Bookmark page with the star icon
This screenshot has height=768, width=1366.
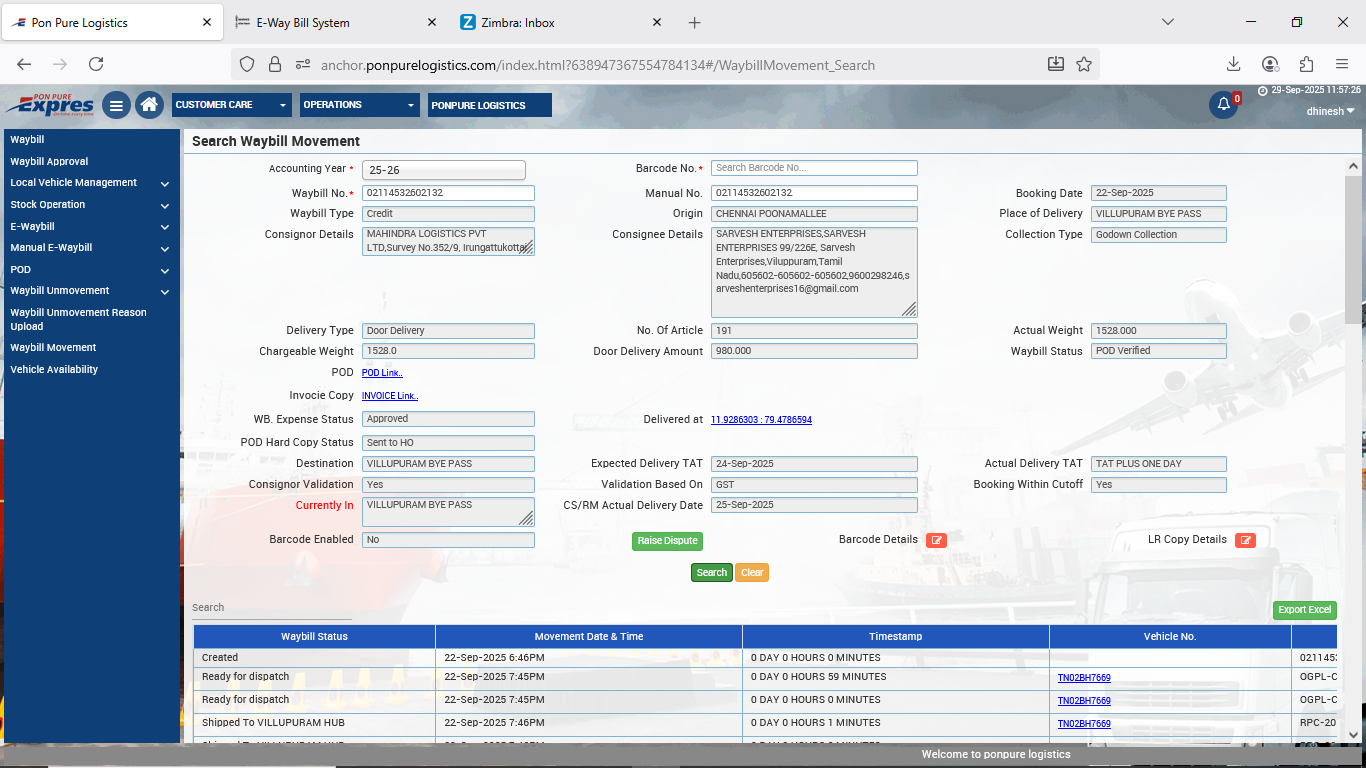[x=1084, y=64]
